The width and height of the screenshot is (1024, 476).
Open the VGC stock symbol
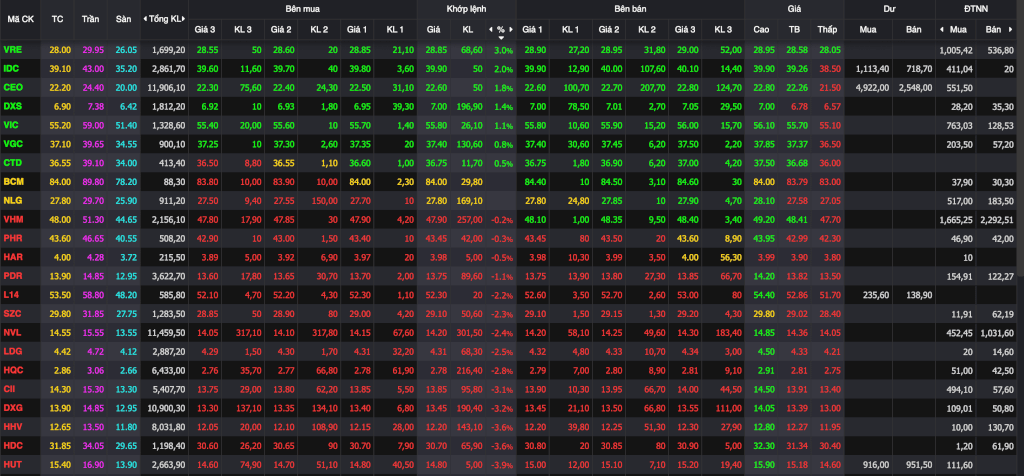click(x=12, y=143)
